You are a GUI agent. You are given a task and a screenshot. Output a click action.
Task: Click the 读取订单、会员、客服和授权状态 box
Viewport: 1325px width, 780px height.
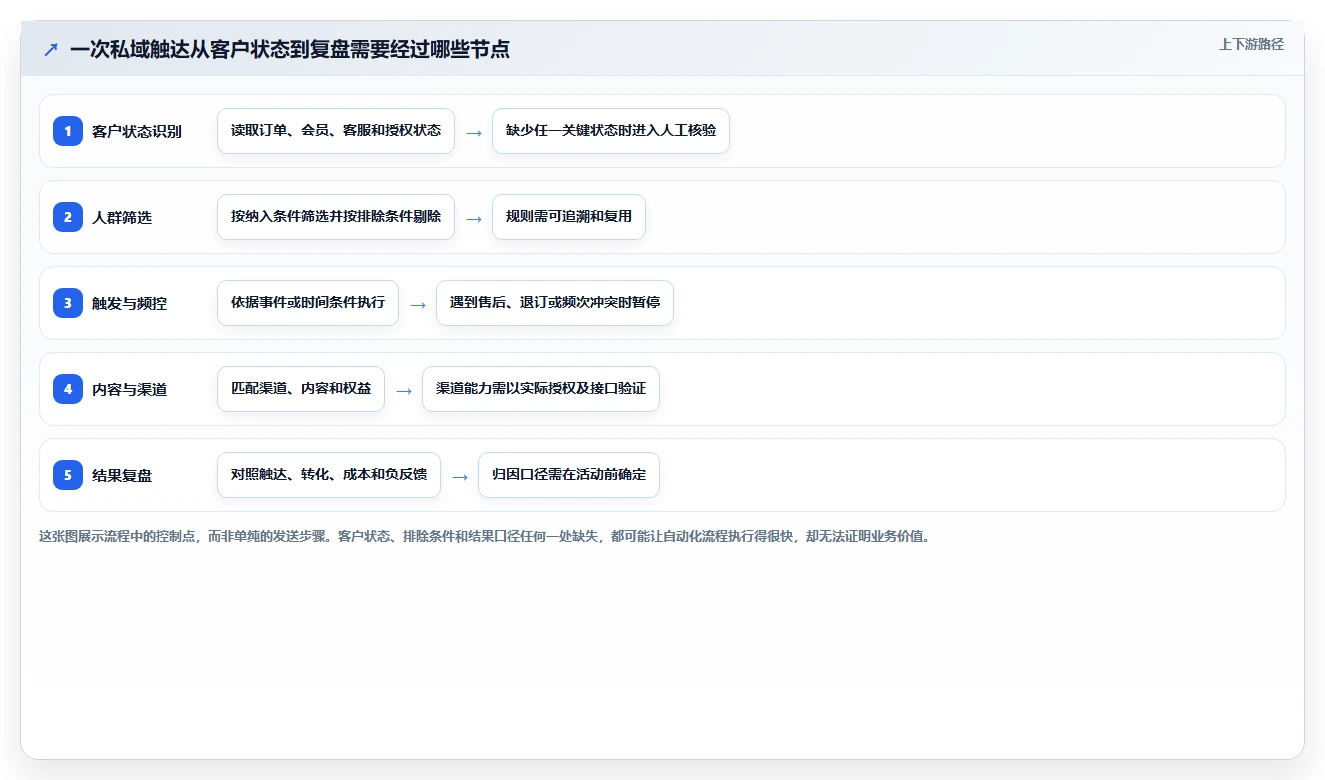pyautogui.click(x=336, y=131)
